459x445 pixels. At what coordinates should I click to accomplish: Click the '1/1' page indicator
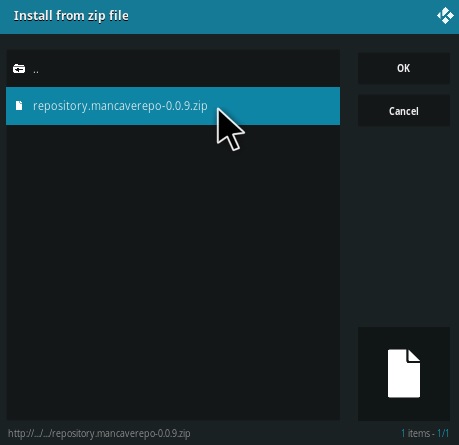pyautogui.click(x=443, y=433)
